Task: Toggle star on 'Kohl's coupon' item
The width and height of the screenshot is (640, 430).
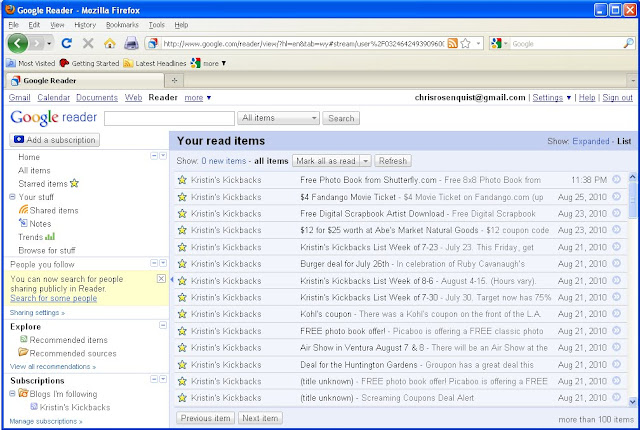Action: (x=182, y=314)
